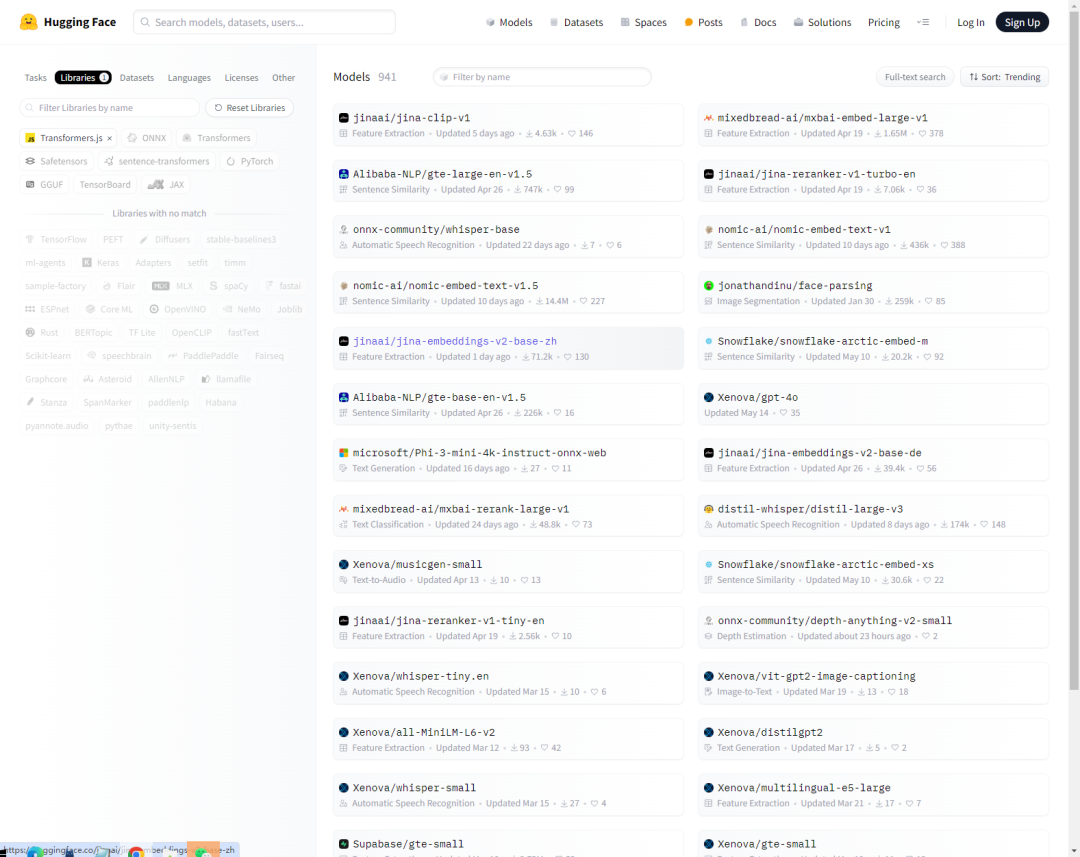Open the Xenova/whisper-tiny.en model card
The width and height of the screenshot is (1080, 857).
pos(508,683)
